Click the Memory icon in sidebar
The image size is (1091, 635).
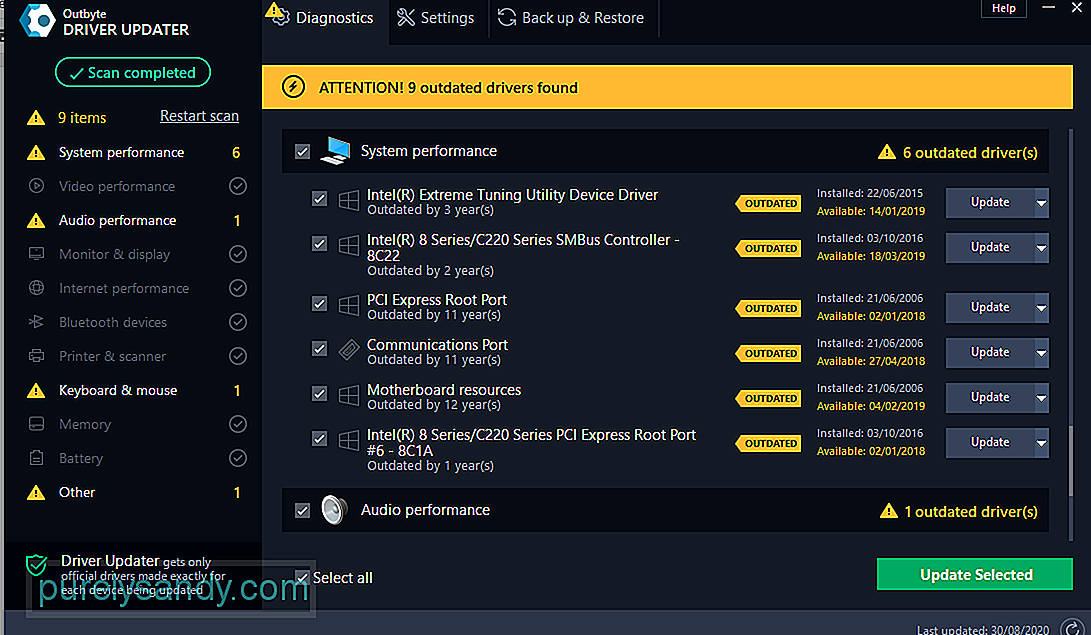tap(36, 424)
